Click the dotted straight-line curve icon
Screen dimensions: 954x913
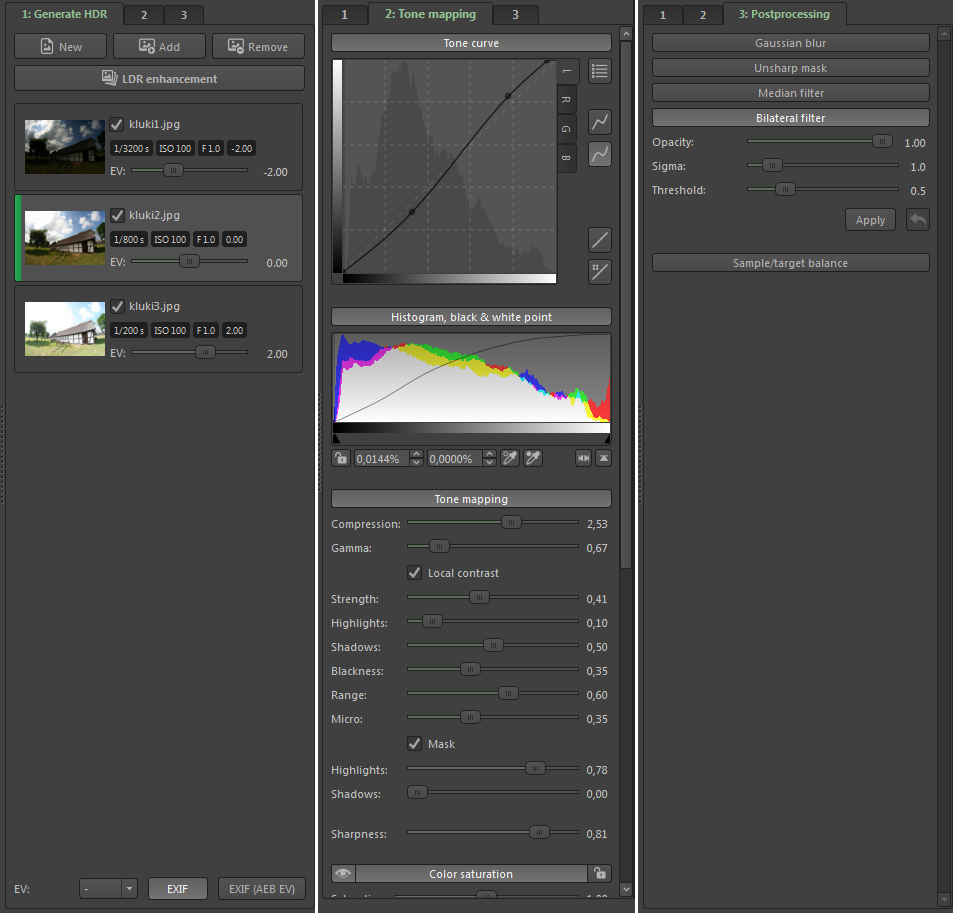pyautogui.click(x=600, y=272)
